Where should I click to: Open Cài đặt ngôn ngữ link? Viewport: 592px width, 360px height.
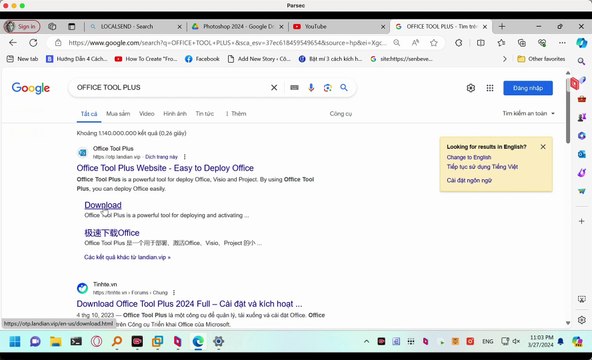click(x=469, y=180)
